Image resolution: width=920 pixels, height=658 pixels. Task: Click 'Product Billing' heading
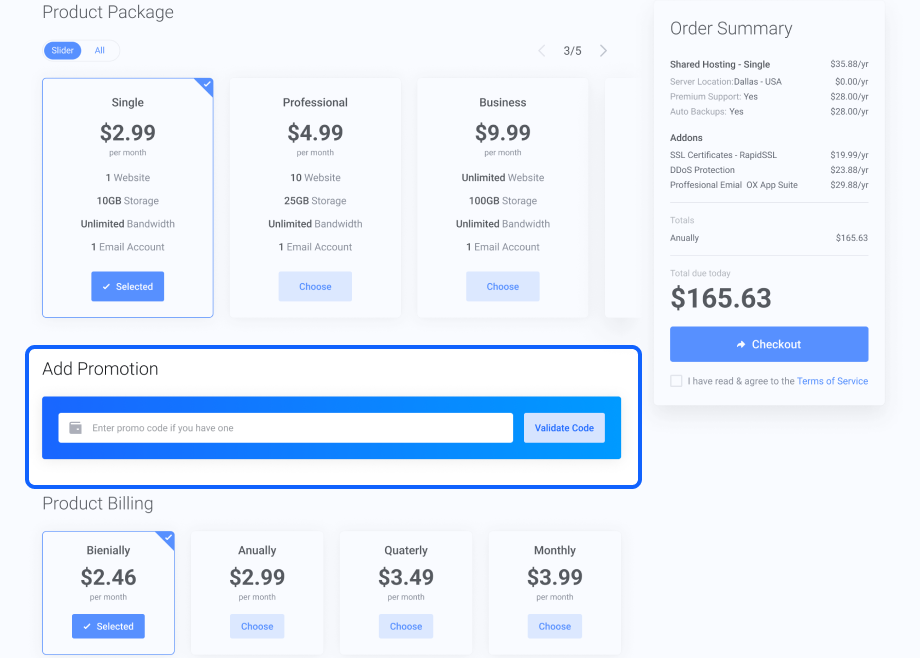tap(98, 504)
